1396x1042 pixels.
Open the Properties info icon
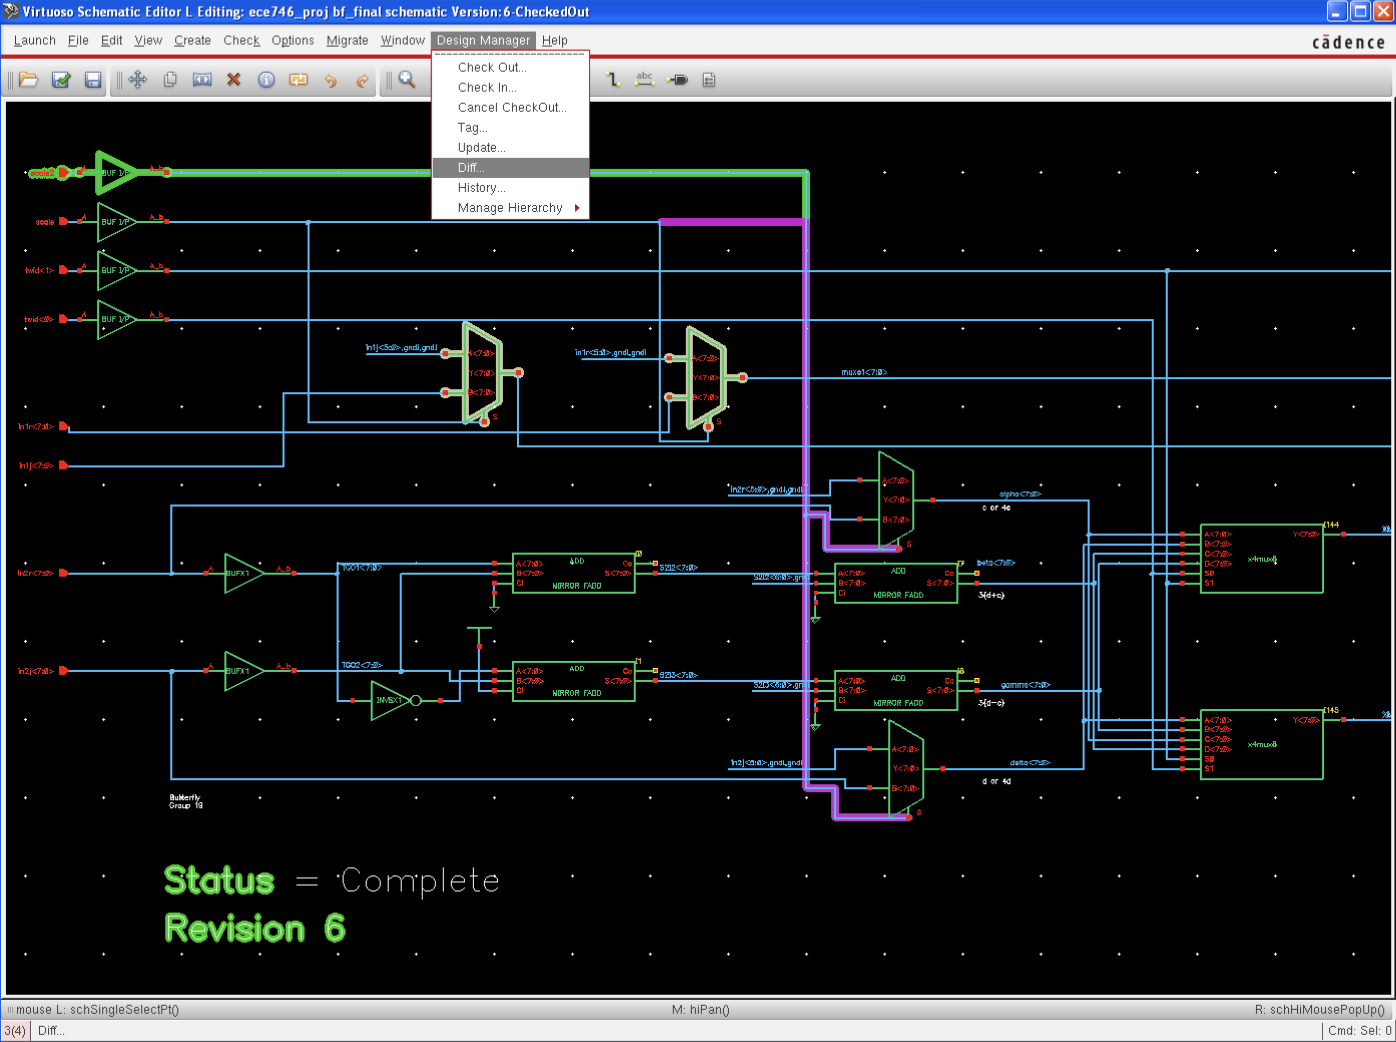click(x=266, y=80)
